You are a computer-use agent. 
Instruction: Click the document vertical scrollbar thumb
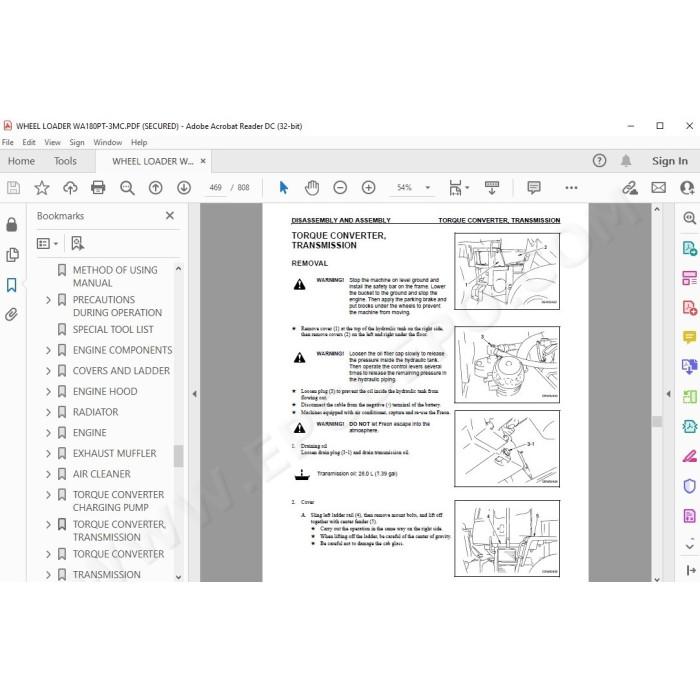[657, 421]
